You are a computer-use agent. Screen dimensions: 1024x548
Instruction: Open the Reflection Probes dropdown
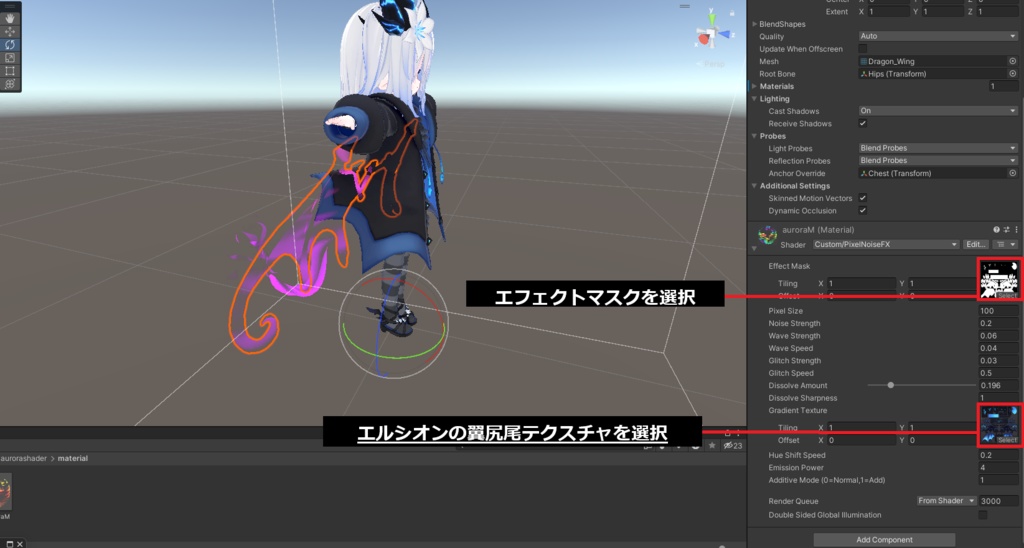(x=938, y=161)
